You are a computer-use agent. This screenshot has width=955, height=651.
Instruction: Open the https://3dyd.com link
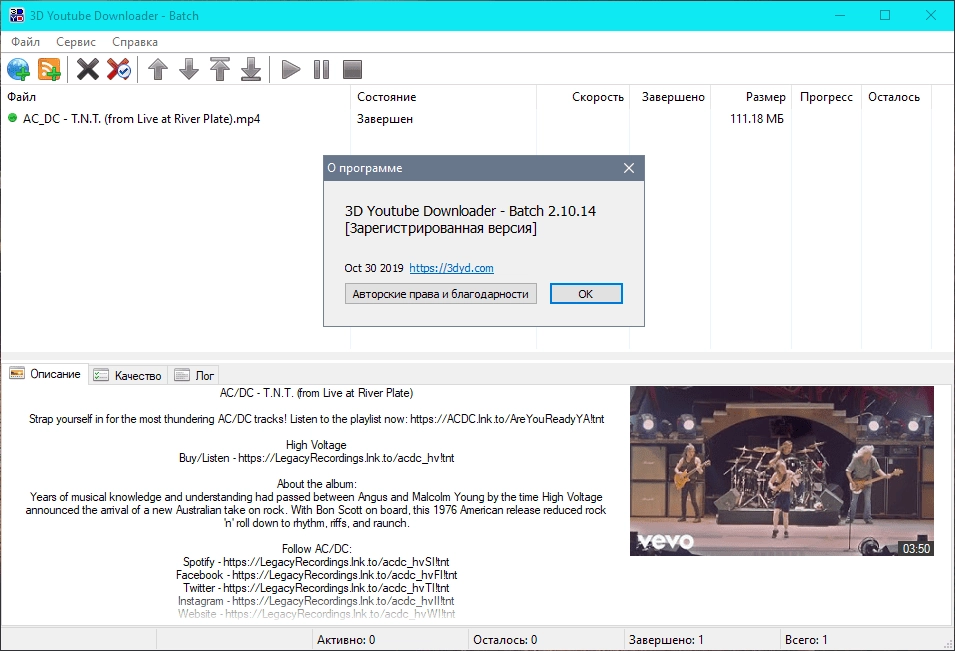click(x=451, y=268)
